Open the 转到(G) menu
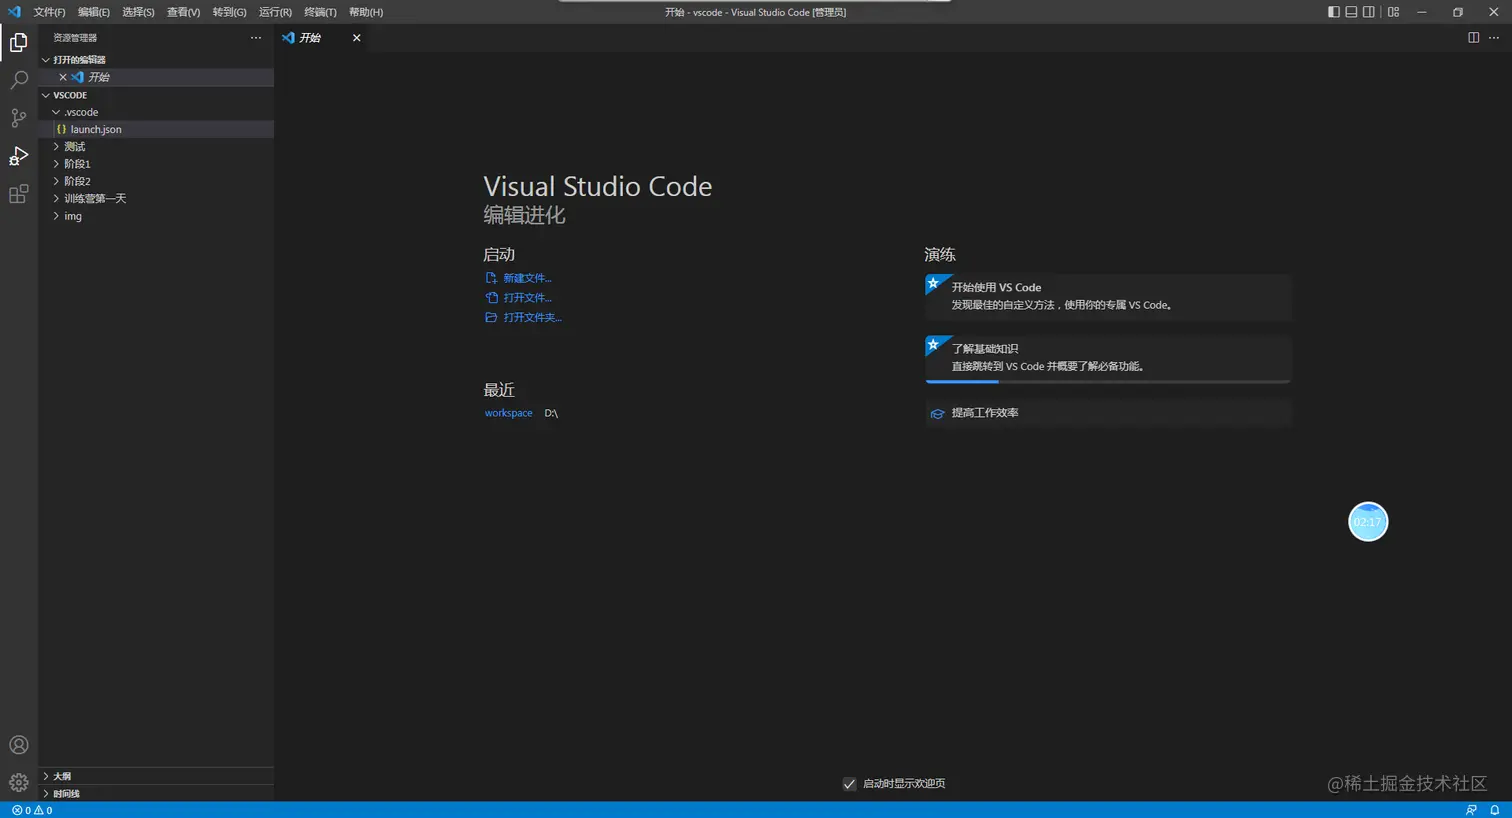The image size is (1512, 818). pyautogui.click(x=229, y=12)
